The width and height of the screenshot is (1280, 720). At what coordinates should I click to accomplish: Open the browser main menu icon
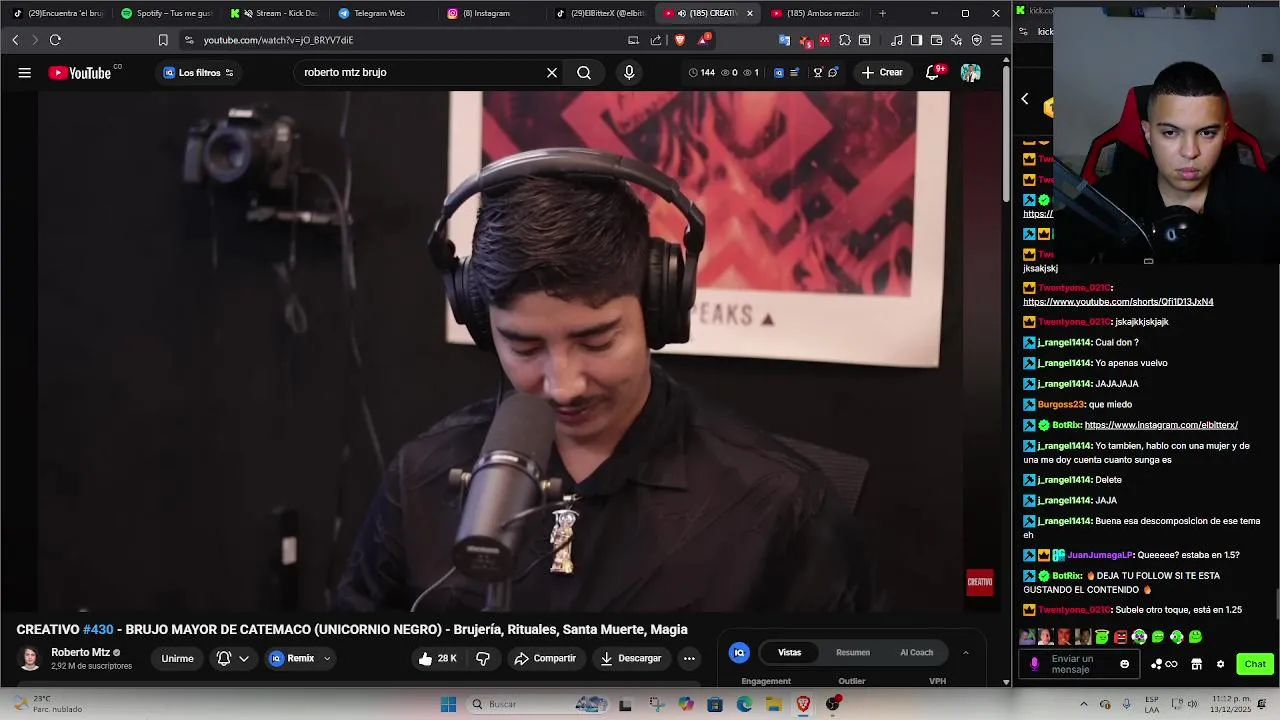pyautogui.click(x=996, y=40)
